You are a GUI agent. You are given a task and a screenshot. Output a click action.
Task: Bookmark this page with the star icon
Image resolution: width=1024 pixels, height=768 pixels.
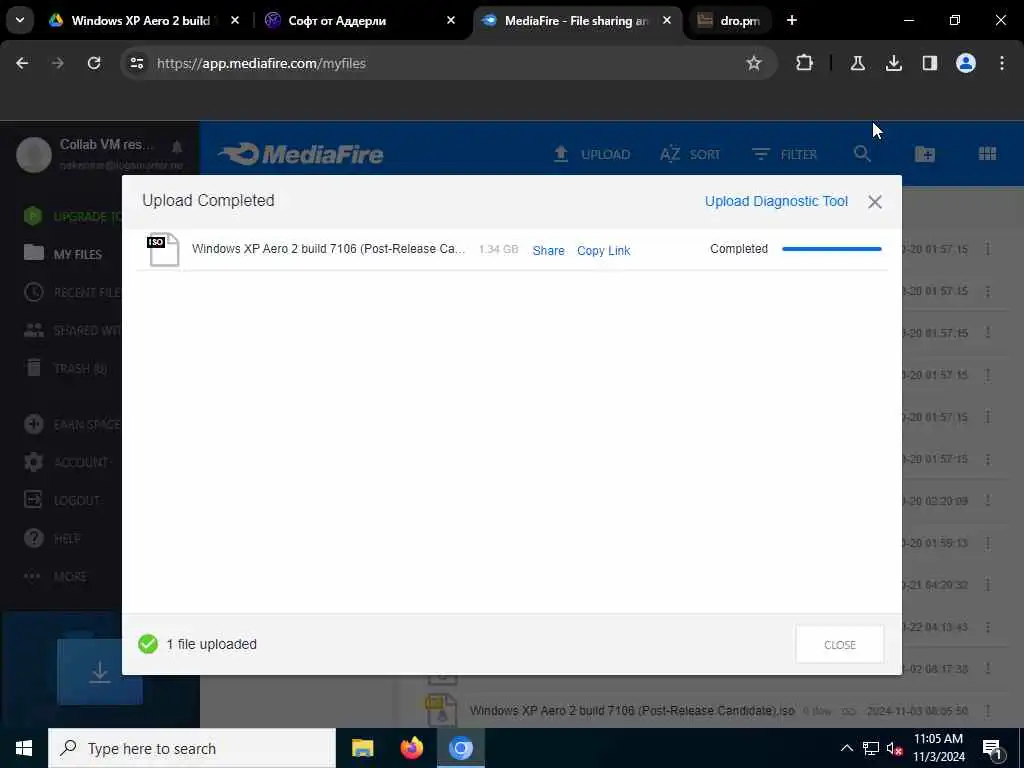click(x=754, y=63)
